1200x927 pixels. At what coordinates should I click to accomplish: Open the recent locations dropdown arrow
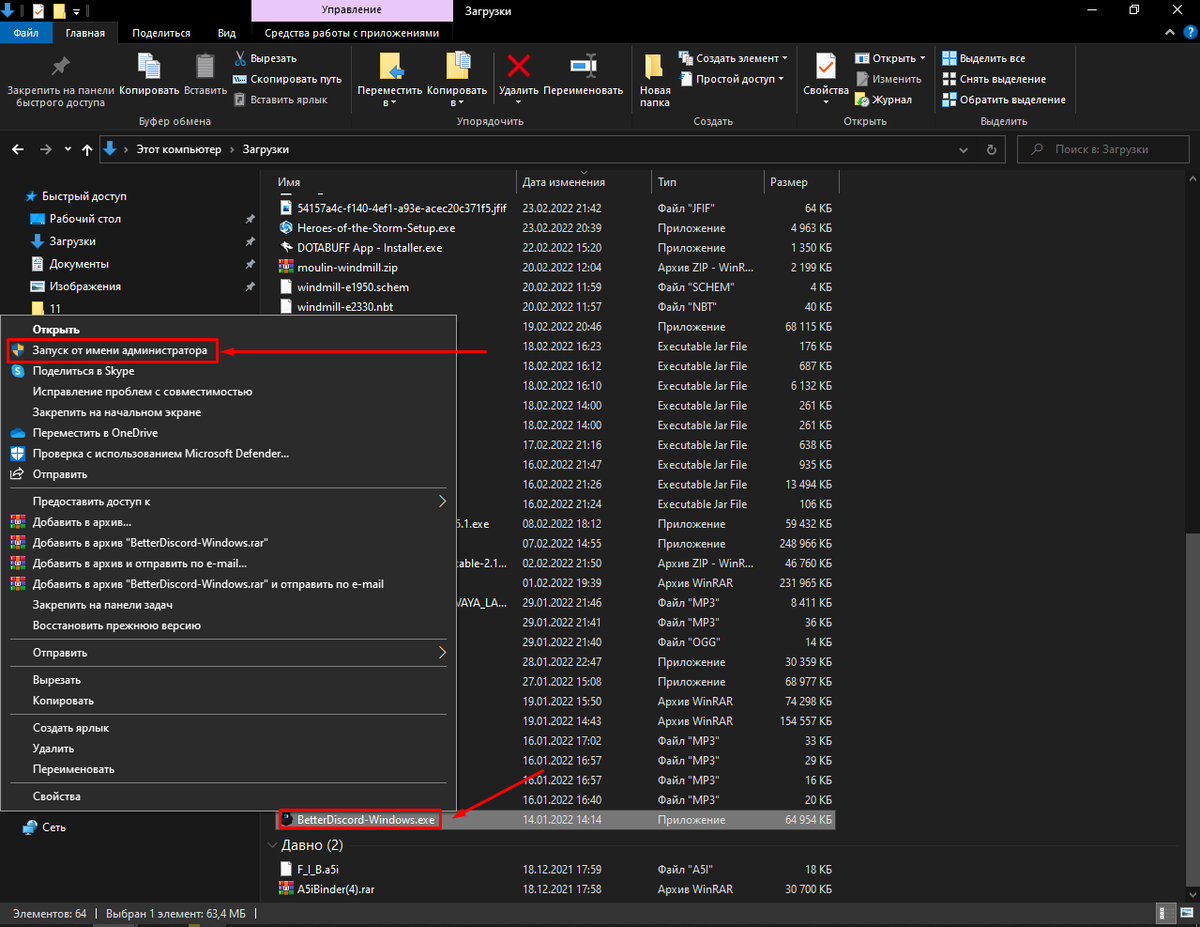coord(67,150)
